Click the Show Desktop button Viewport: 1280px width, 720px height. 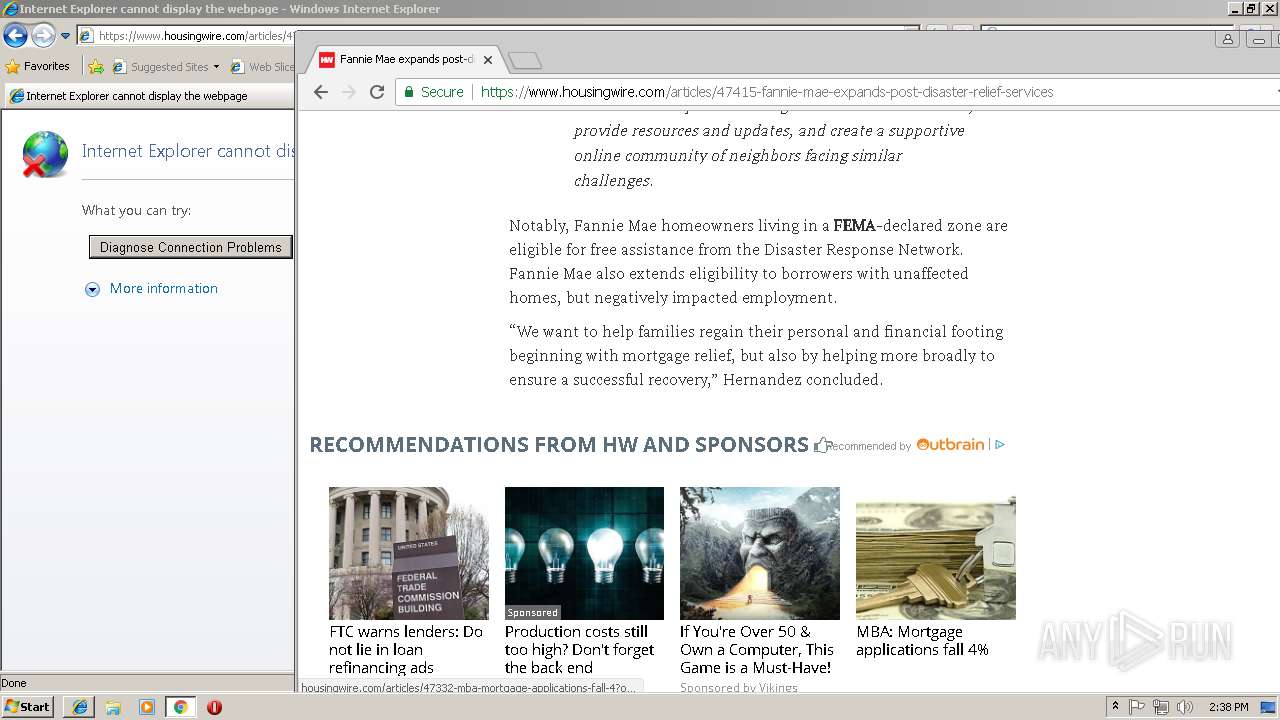click(1269, 707)
